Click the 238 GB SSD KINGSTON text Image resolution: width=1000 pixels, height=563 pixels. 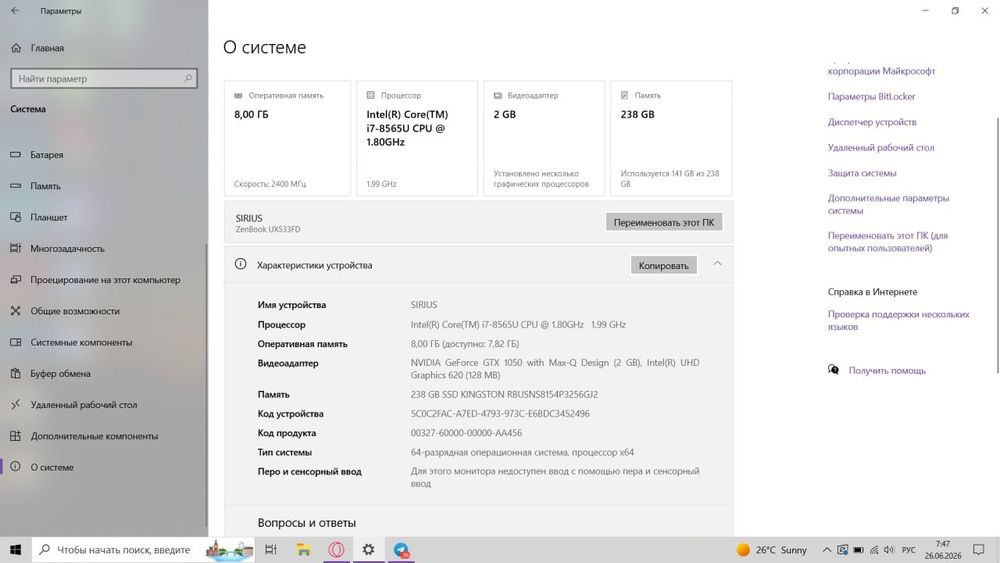point(504,395)
